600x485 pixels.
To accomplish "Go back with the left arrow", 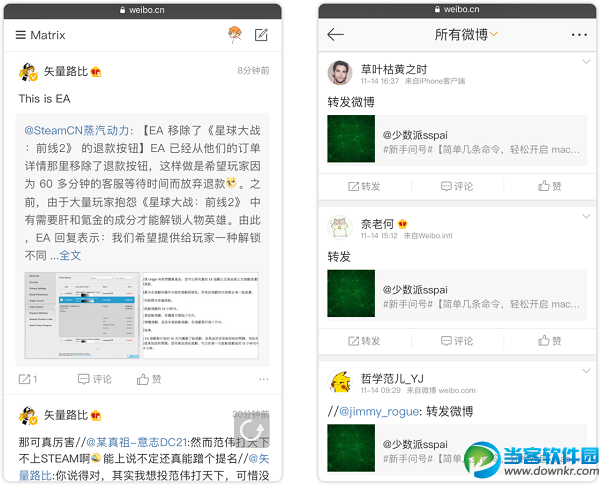I will pyautogui.click(x=336, y=34).
